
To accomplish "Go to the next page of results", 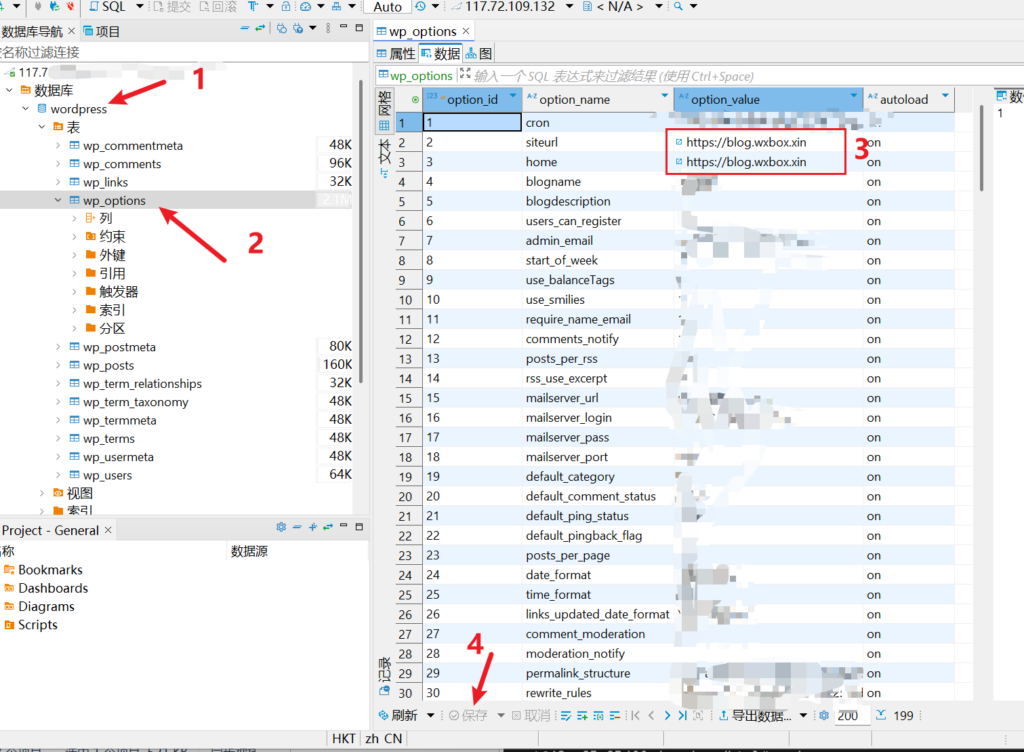I will pyautogui.click(x=667, y=716).
